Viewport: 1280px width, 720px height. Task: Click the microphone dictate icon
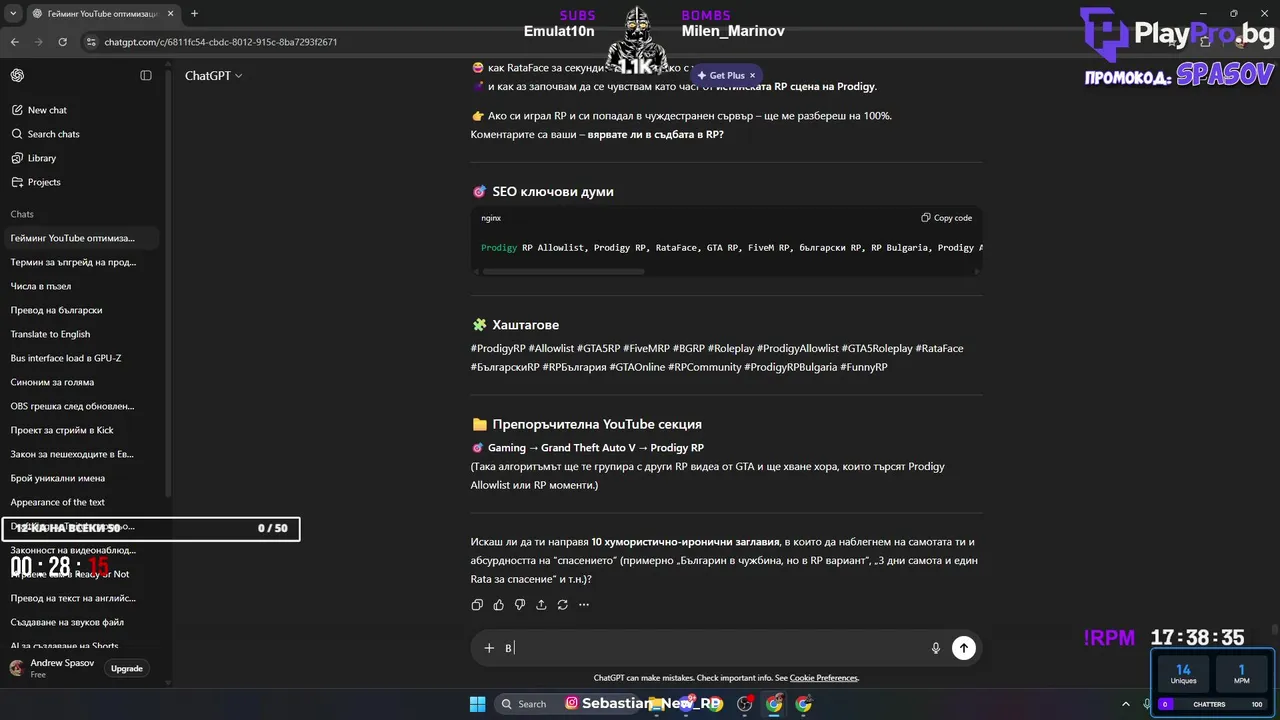[936, 648]
